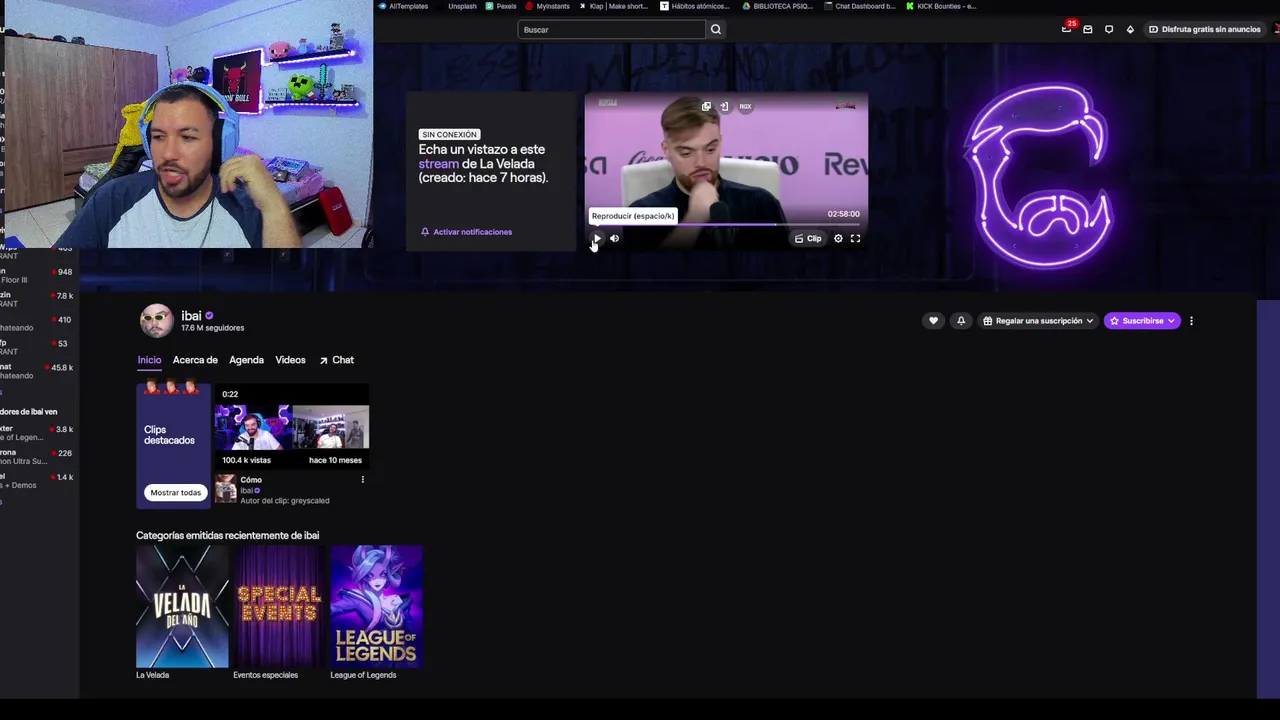Click the RGX overlay button on video
Image resolution: width=1280 pixels, height=720 pixels.
[745, 106]
